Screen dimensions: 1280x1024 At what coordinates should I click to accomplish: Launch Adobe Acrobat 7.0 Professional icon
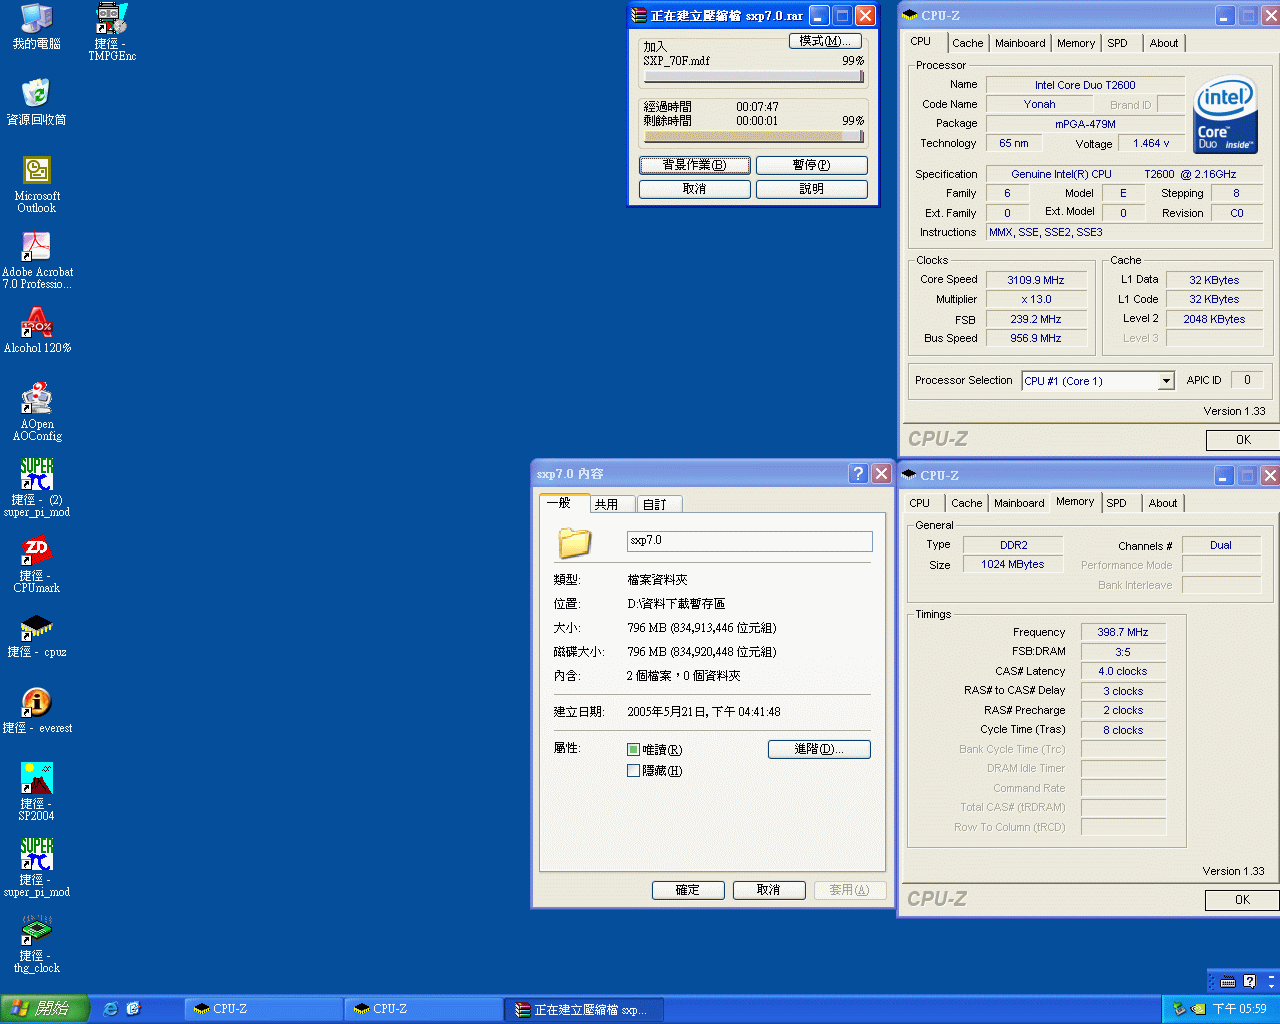tap(37, 245)
